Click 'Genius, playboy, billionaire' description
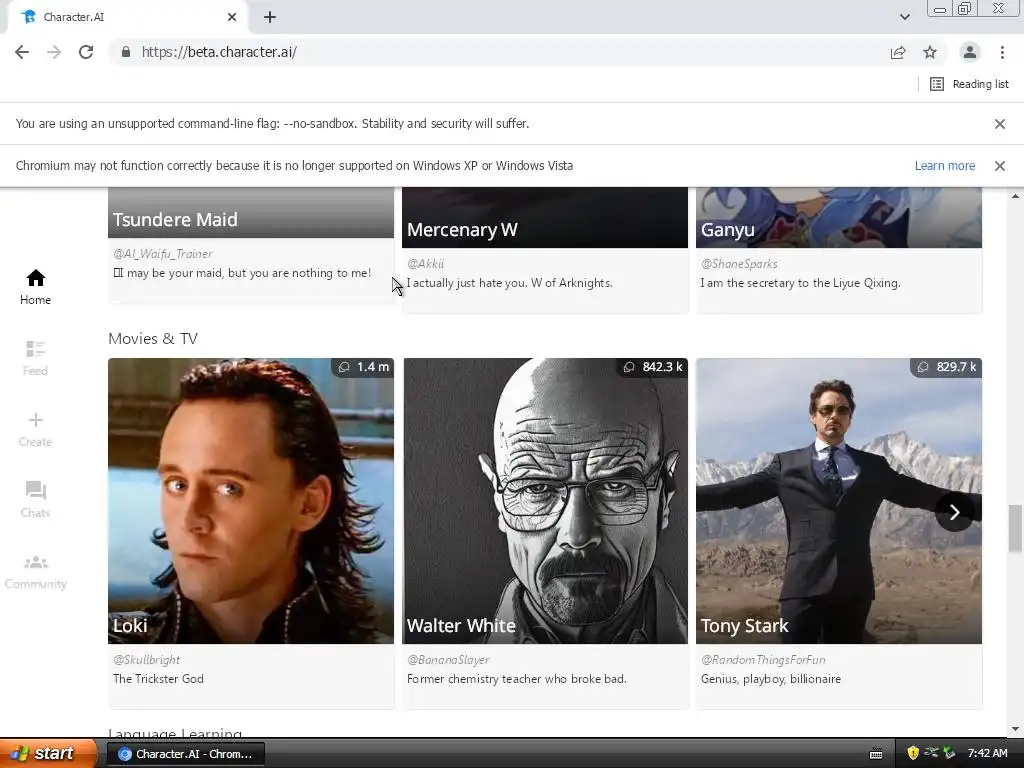 pyautogui.click(x=771, y=679)
